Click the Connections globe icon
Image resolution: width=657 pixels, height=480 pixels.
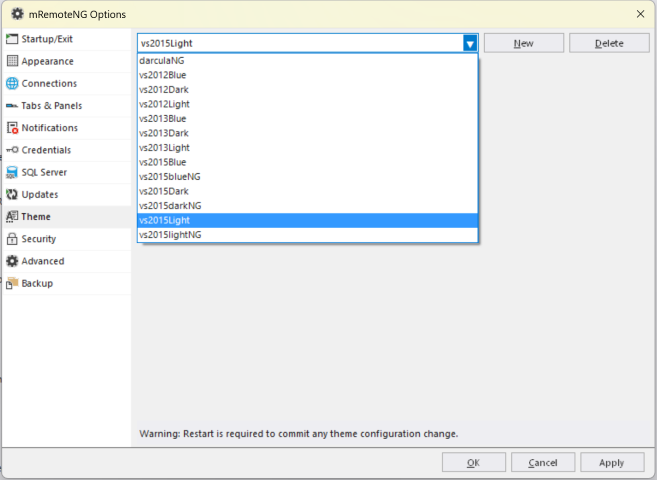tap(12, 83)
